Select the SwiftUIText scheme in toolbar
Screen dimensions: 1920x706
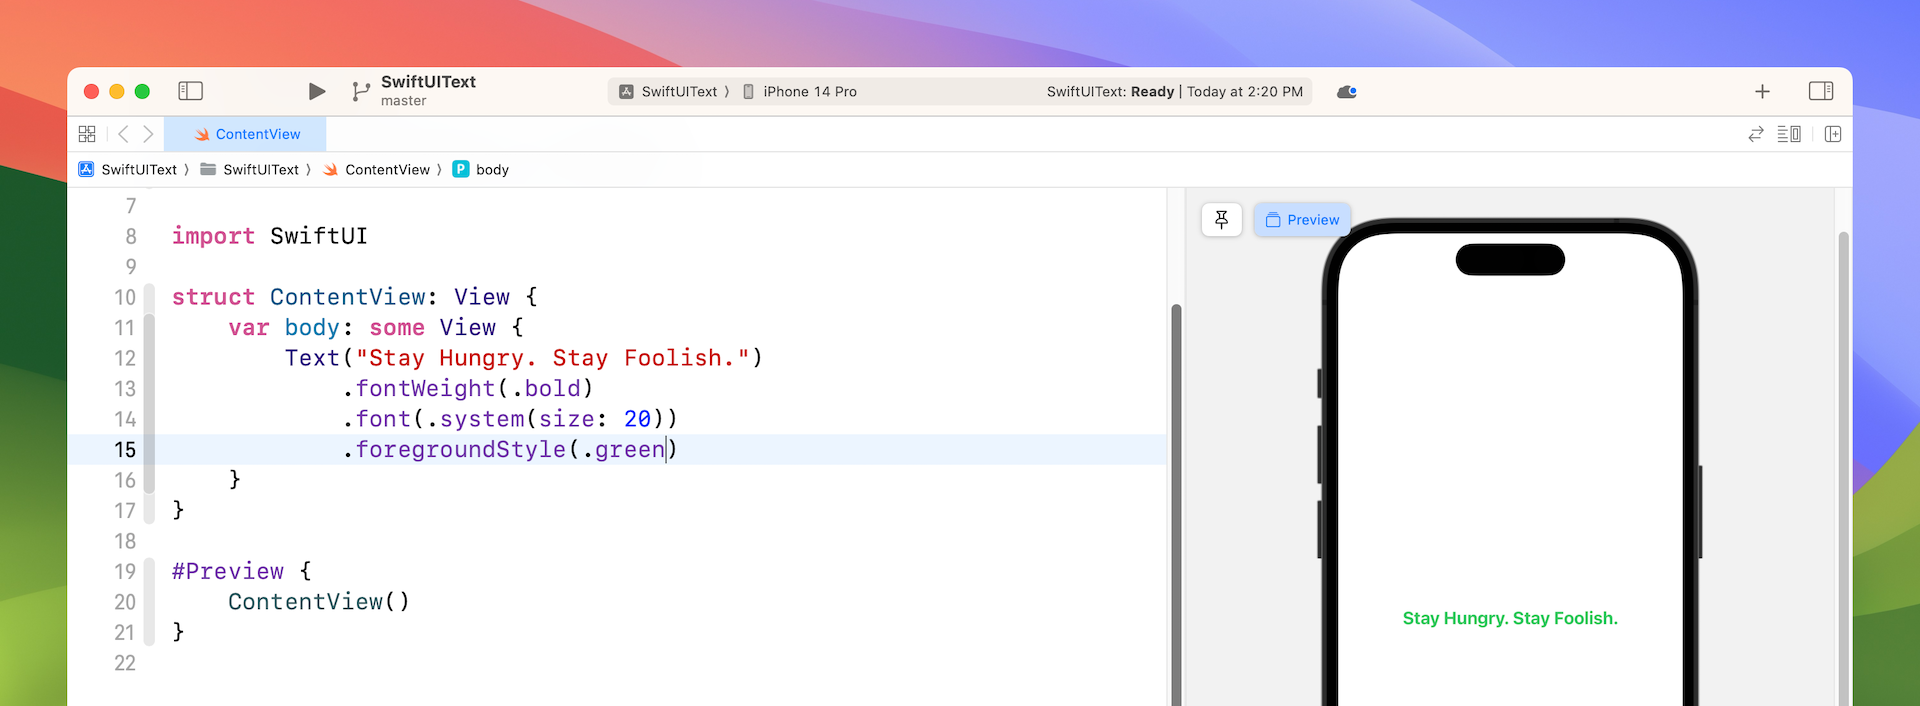coord(669,91)
